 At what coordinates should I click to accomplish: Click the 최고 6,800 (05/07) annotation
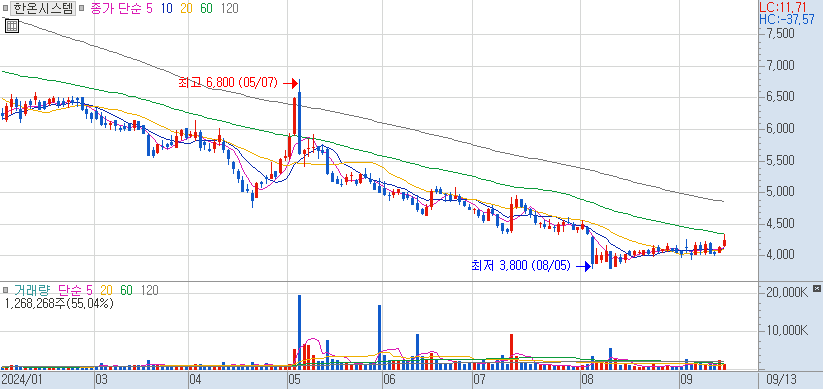click(228, 82)
